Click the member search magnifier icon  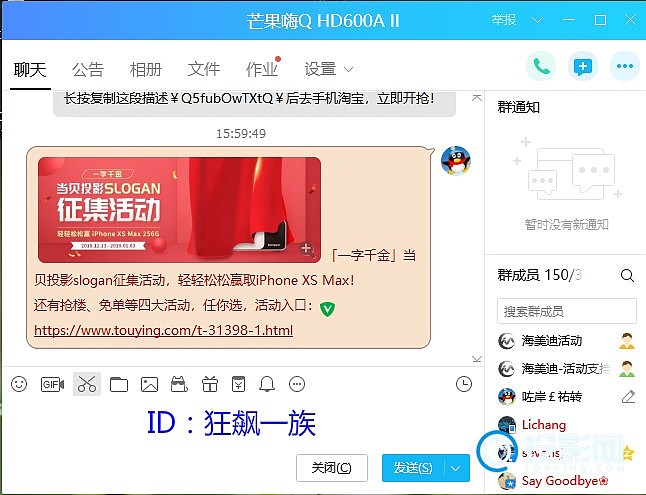627,275
